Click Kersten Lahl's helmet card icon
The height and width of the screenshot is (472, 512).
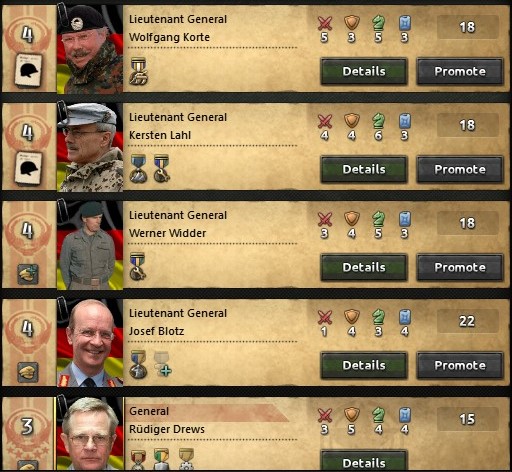tap(28, 168)
